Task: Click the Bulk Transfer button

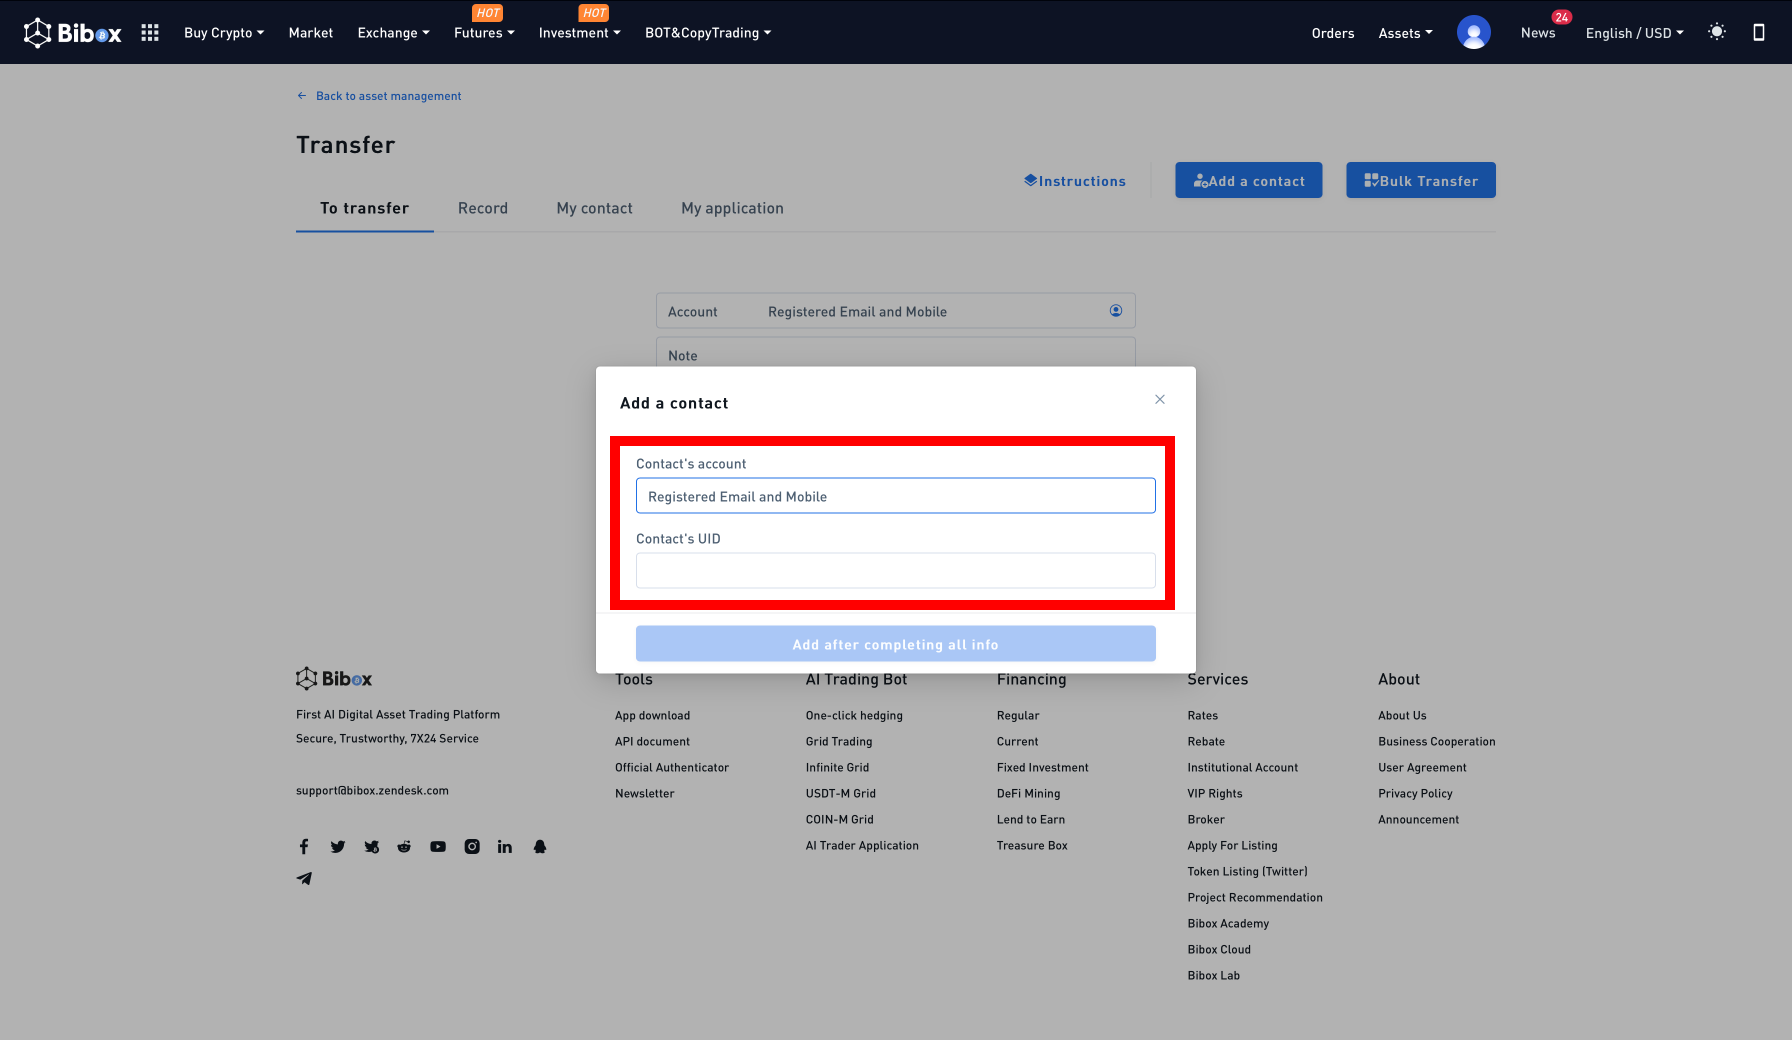Action: (x=1420, y=180)
